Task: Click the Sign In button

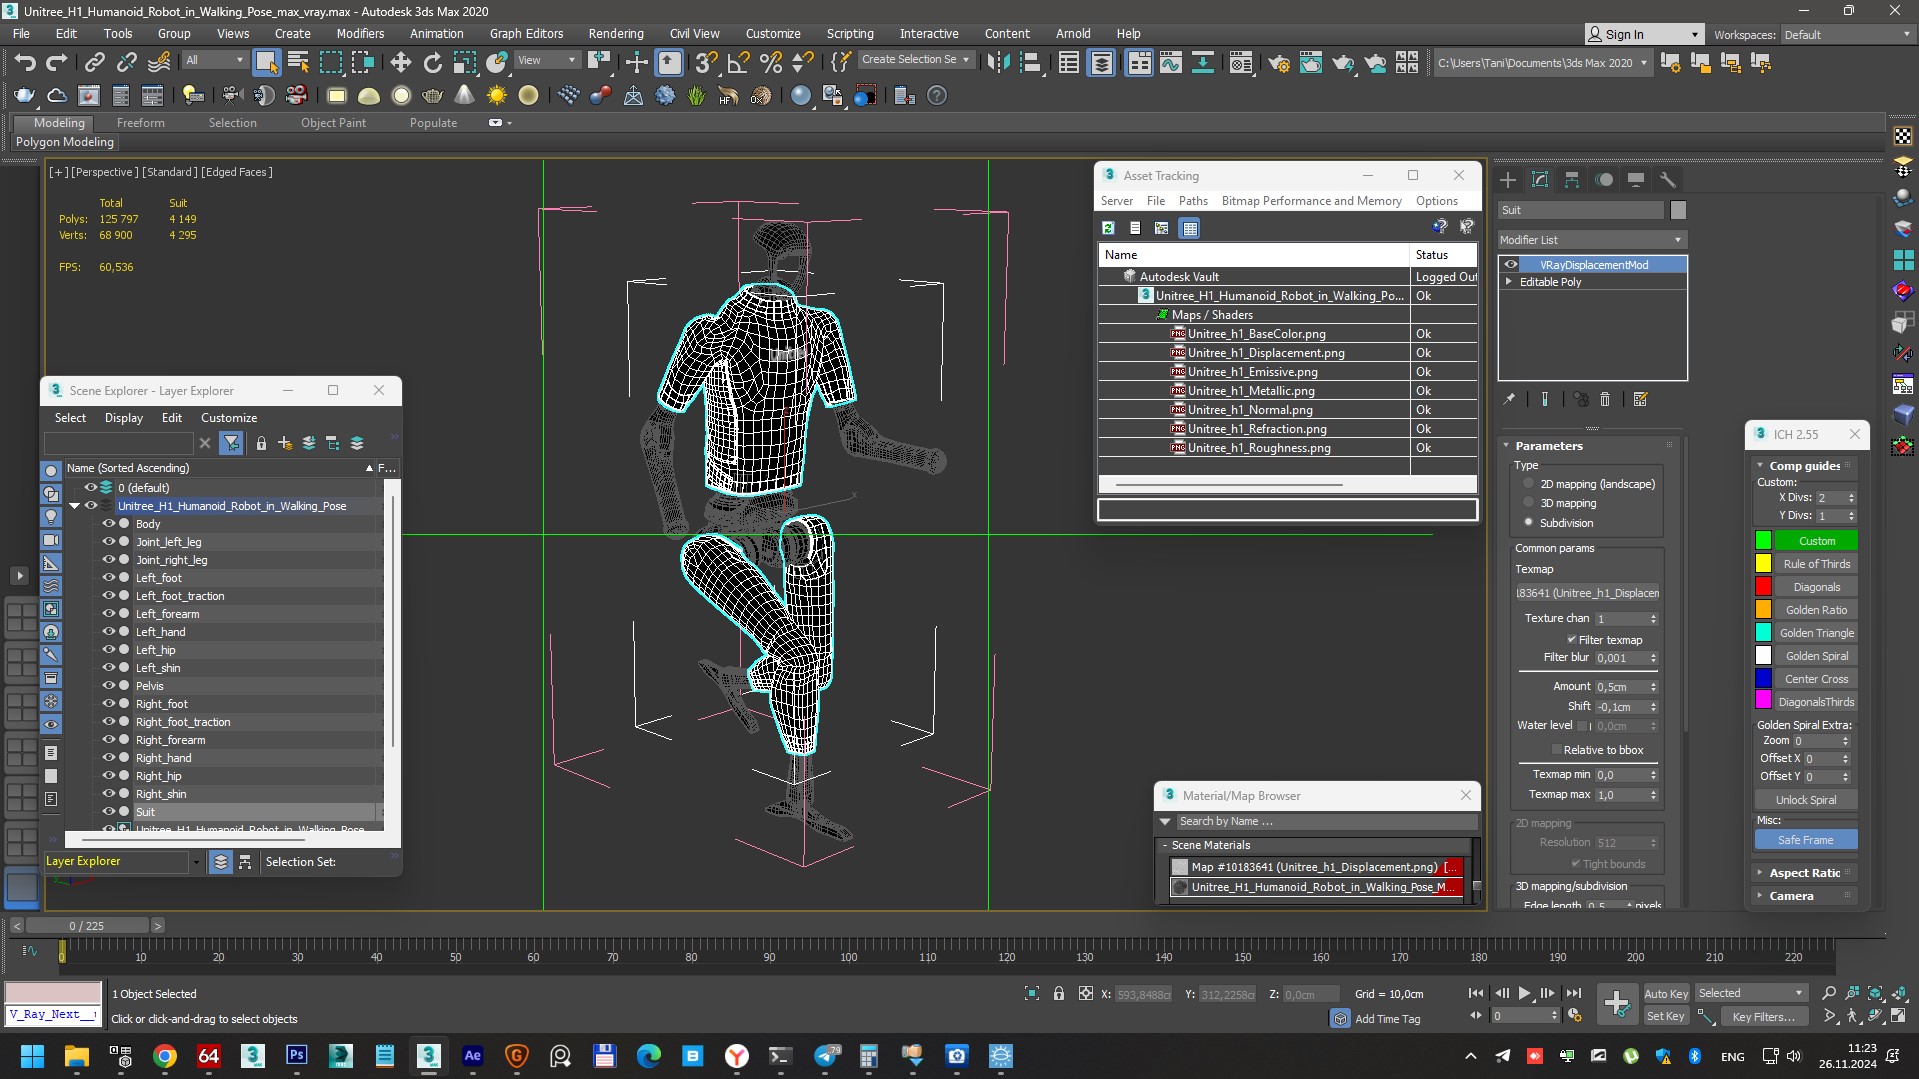Action: 1643,34
